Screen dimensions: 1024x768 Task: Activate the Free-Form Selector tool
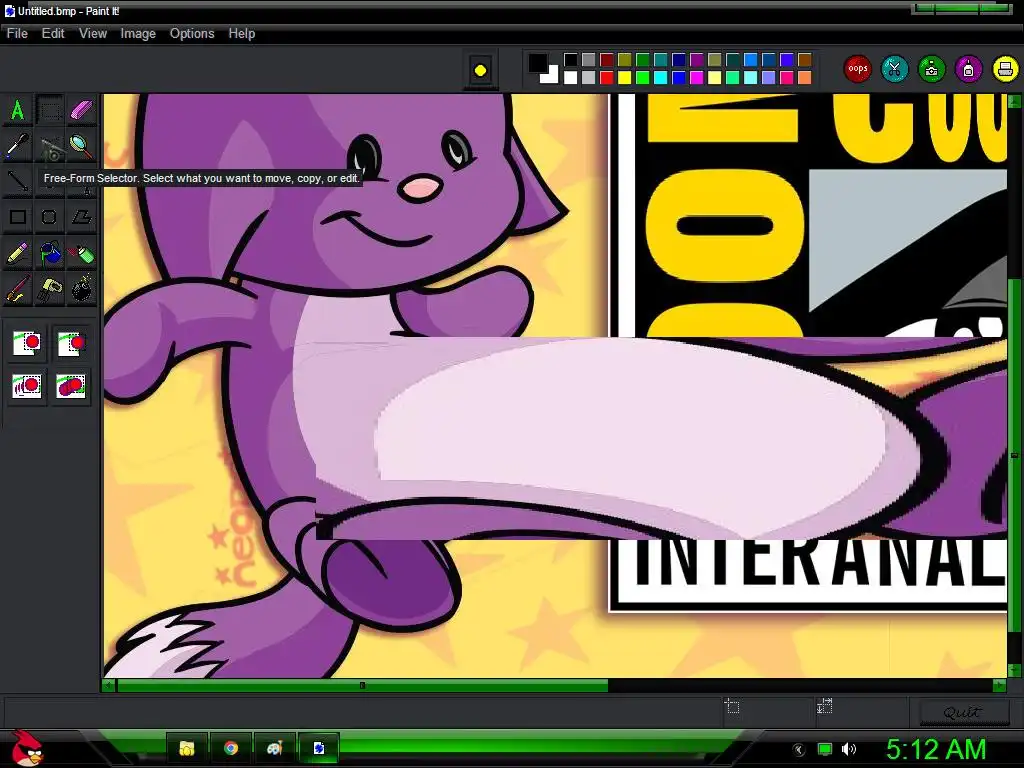pyautogui.click(x=50, y=147)
